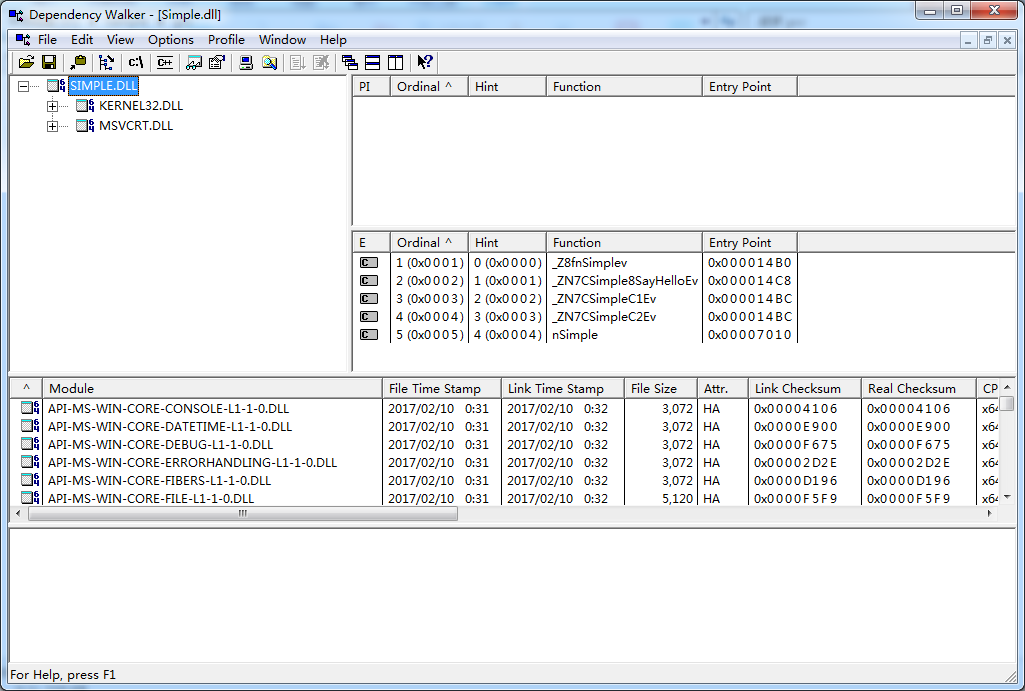Click module icon for API-MS-WIN-CORE-CONSOLE-L1-1-0.DLL

coord(30,408)
